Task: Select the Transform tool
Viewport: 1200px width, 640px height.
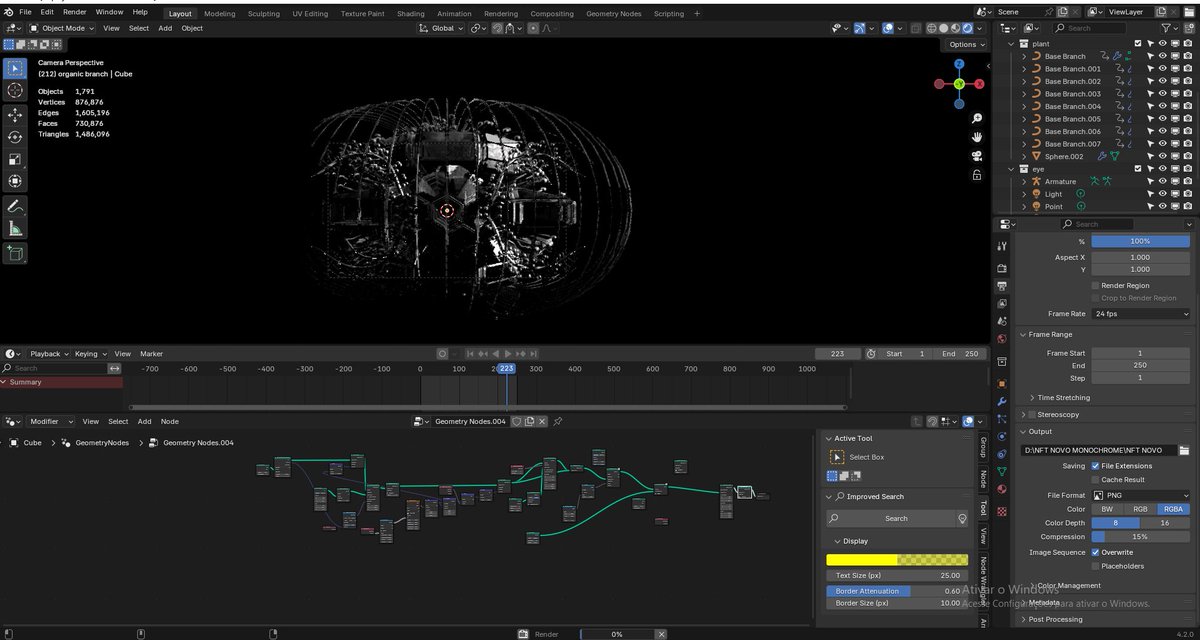Action: (x=15, y=181)
